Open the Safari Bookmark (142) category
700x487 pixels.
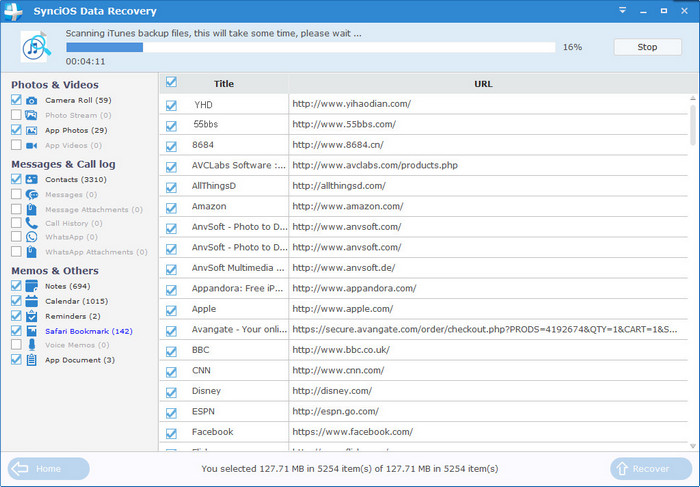(x=88, y=331)
